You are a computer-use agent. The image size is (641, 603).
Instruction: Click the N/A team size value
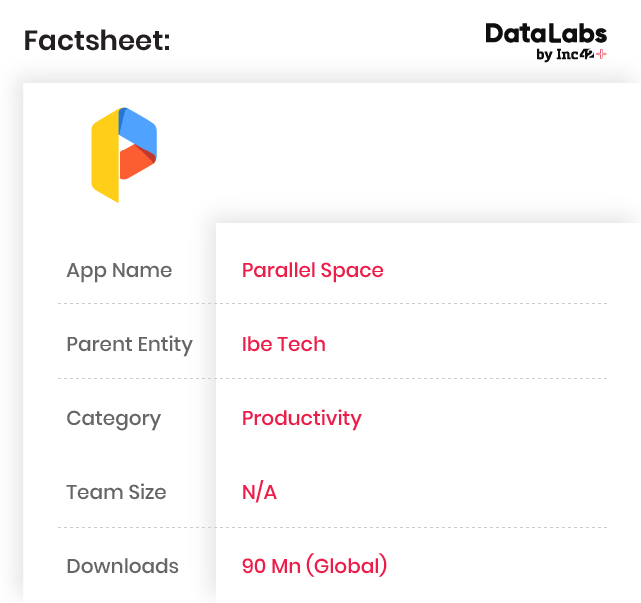tap(259, 492)
